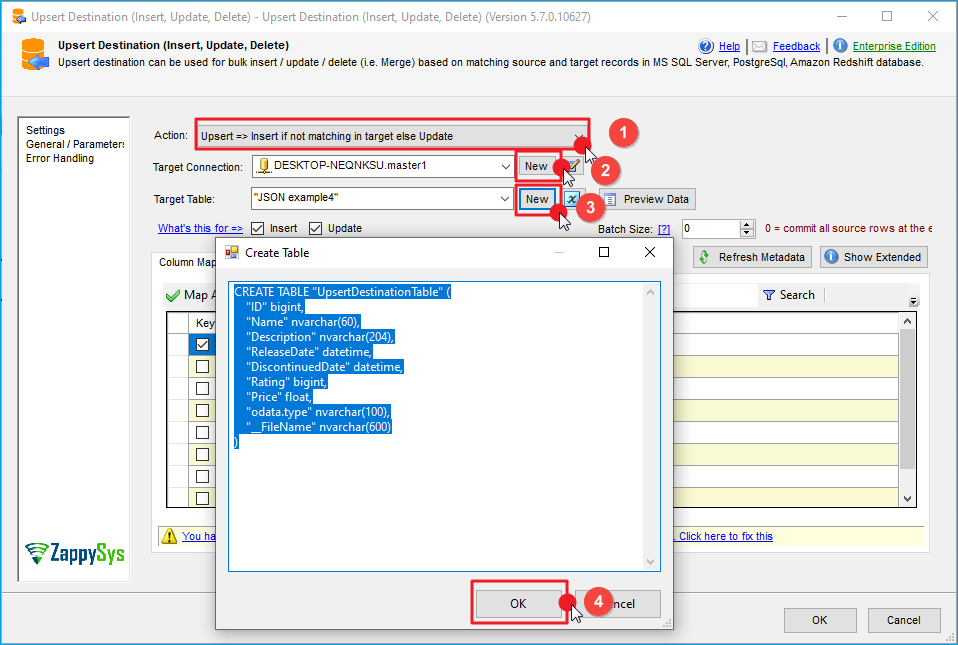This screenshot has width=958, height=645.
Task: Click the Preview Data button
Action: pos(647,199)
